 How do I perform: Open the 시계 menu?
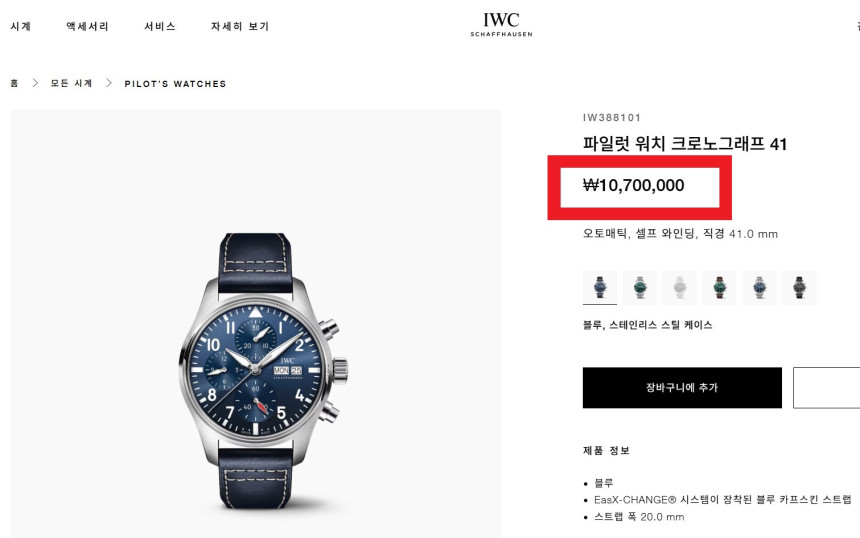[x=21, y=26]
